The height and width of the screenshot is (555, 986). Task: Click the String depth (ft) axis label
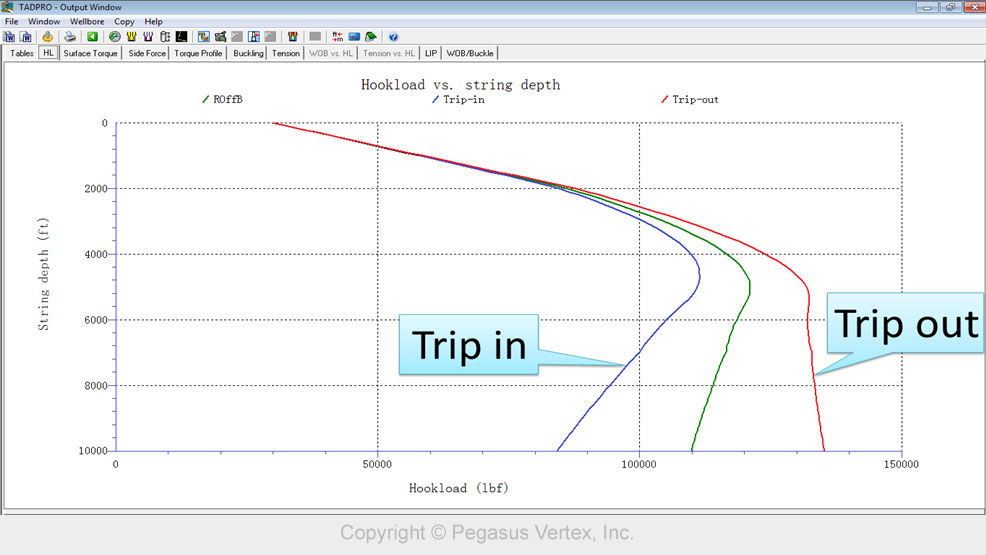[43, 274]
